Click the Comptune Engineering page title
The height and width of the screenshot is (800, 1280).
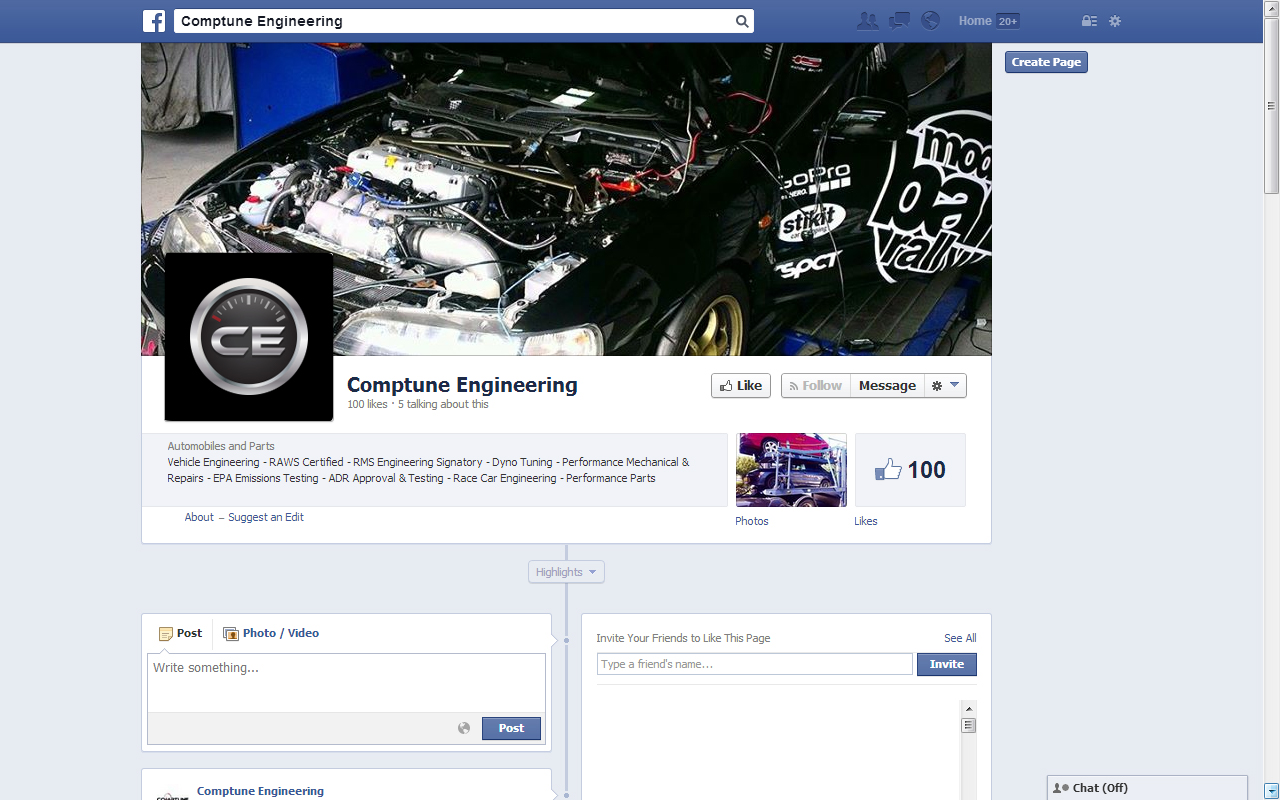pyautogui.click(x=462, y=385)
